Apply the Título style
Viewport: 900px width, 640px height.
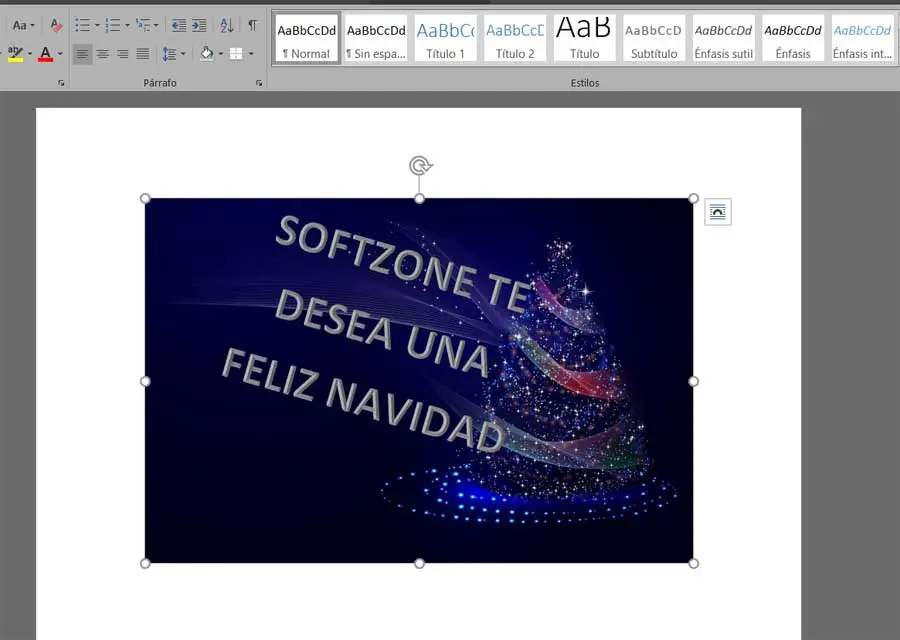[584, 38]
